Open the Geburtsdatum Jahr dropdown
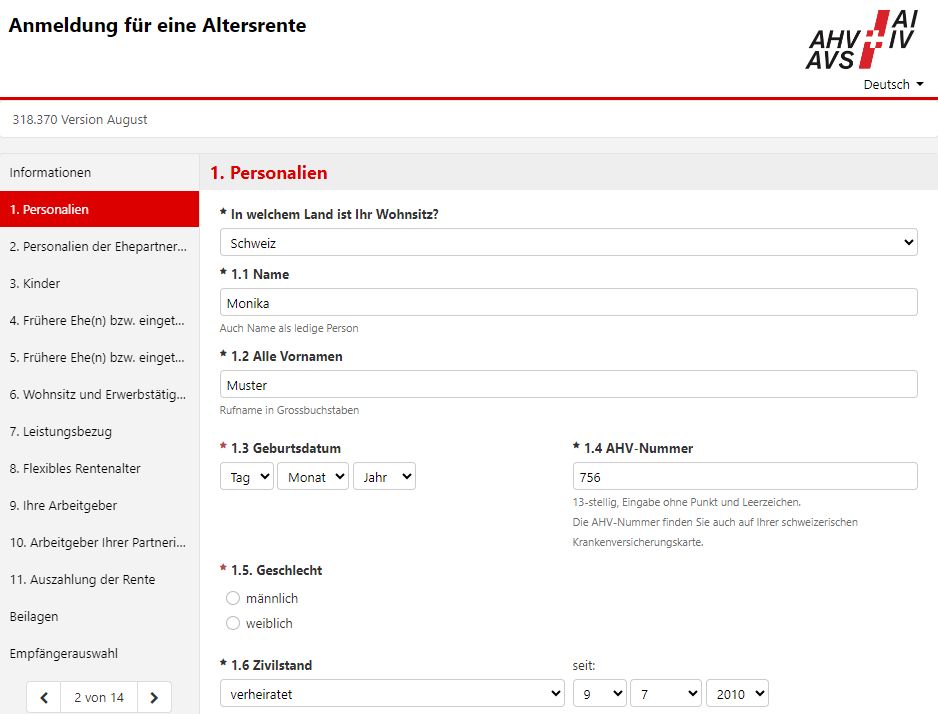Screen dimensions: 938x714 click(384, 477)
